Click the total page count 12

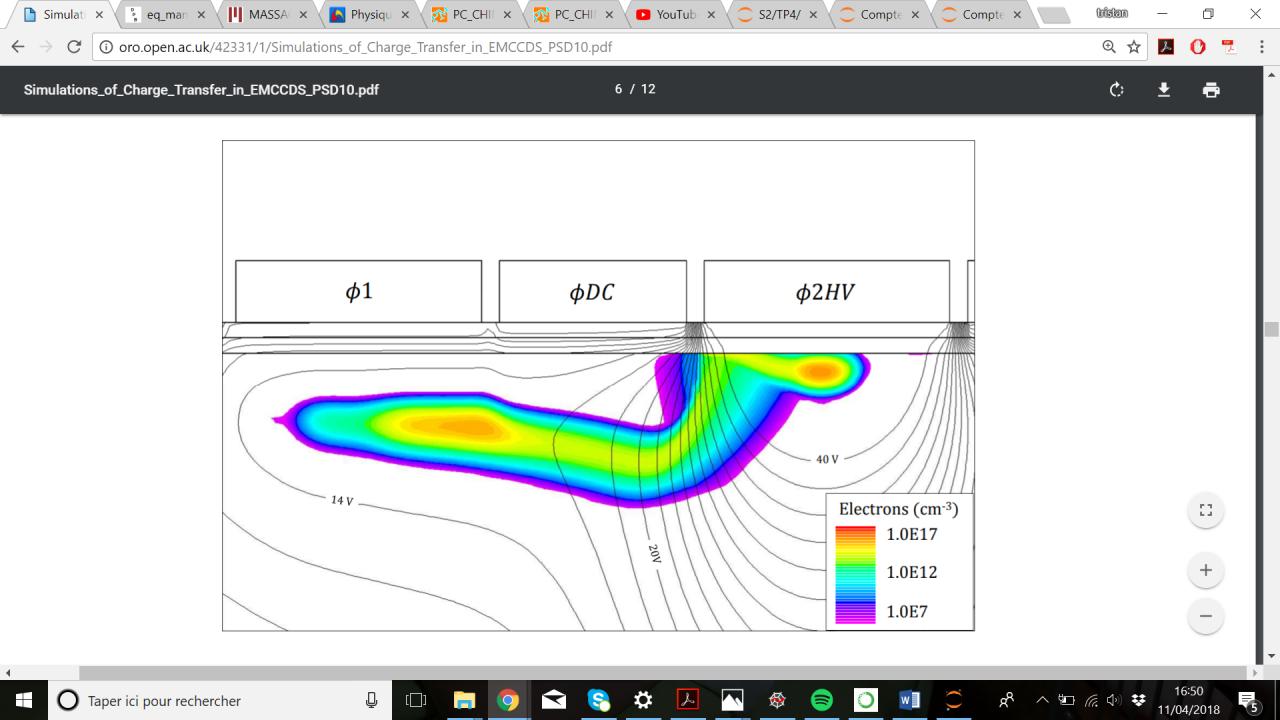tap(648, 89)
